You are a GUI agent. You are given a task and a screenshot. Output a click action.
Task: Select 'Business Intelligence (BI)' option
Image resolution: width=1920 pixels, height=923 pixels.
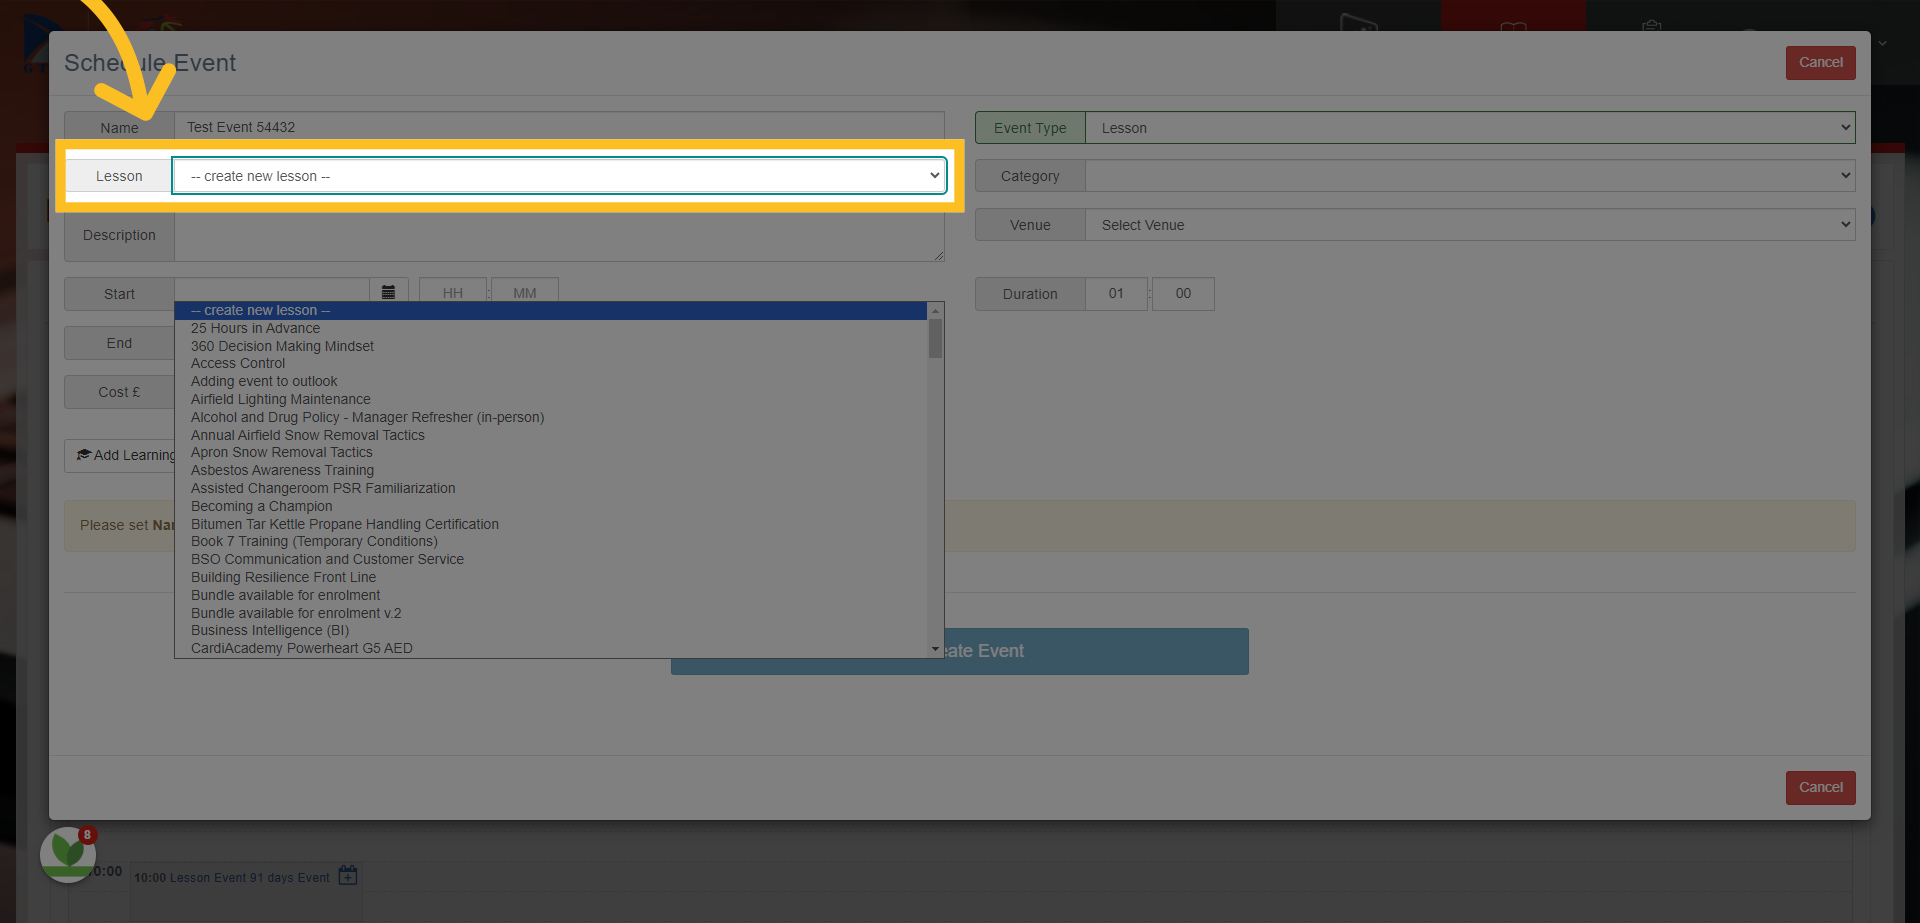click(551, 631)
